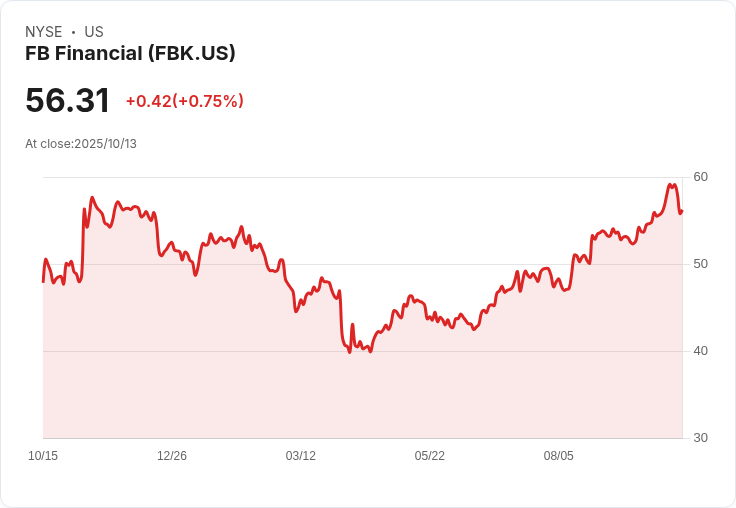Screen dimensions: 736x508
Task: Click the chart's latest price endpoint
Action: (682, 211)
